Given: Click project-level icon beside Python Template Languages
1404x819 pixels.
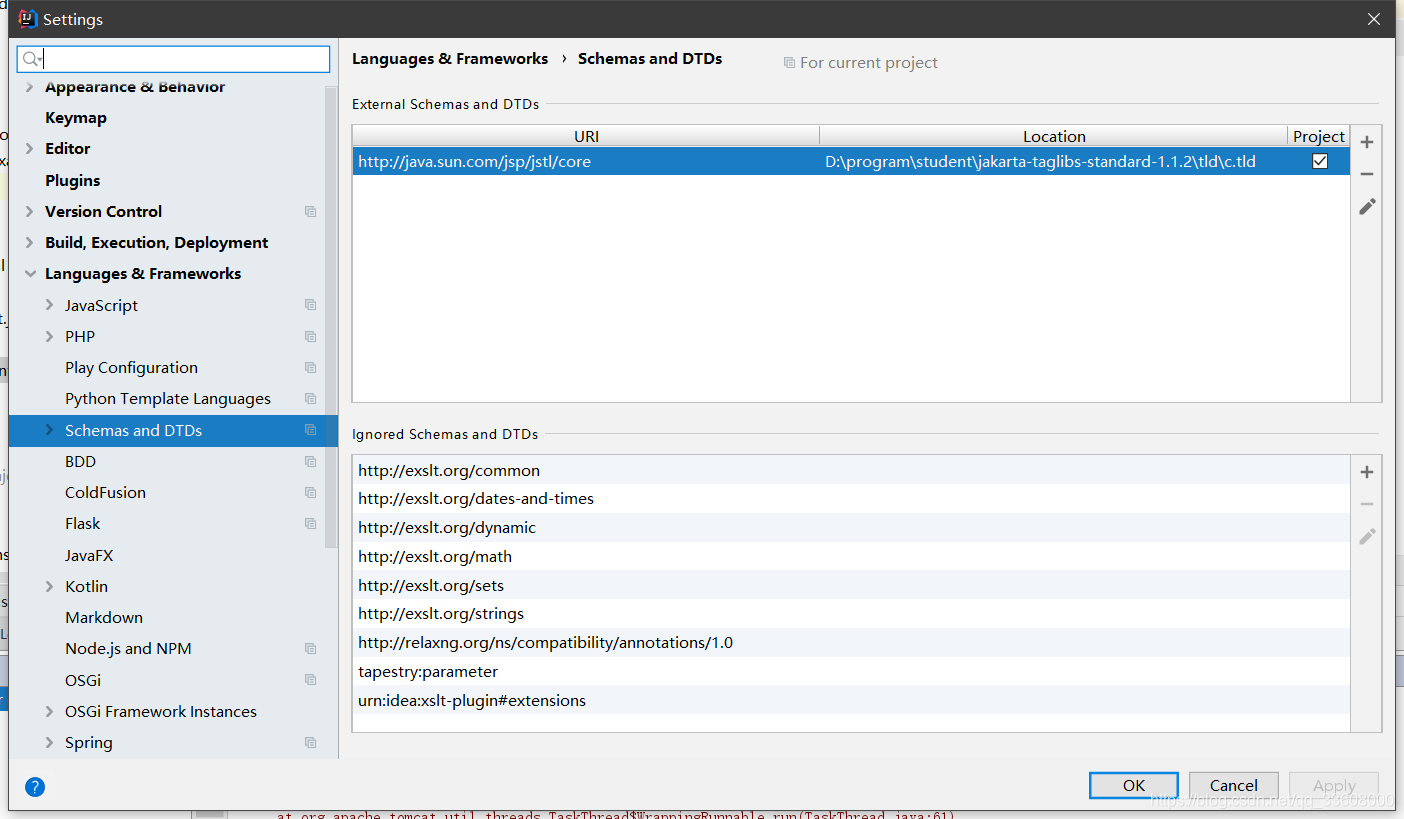Looking at the screenshot, I should [311, 399].
